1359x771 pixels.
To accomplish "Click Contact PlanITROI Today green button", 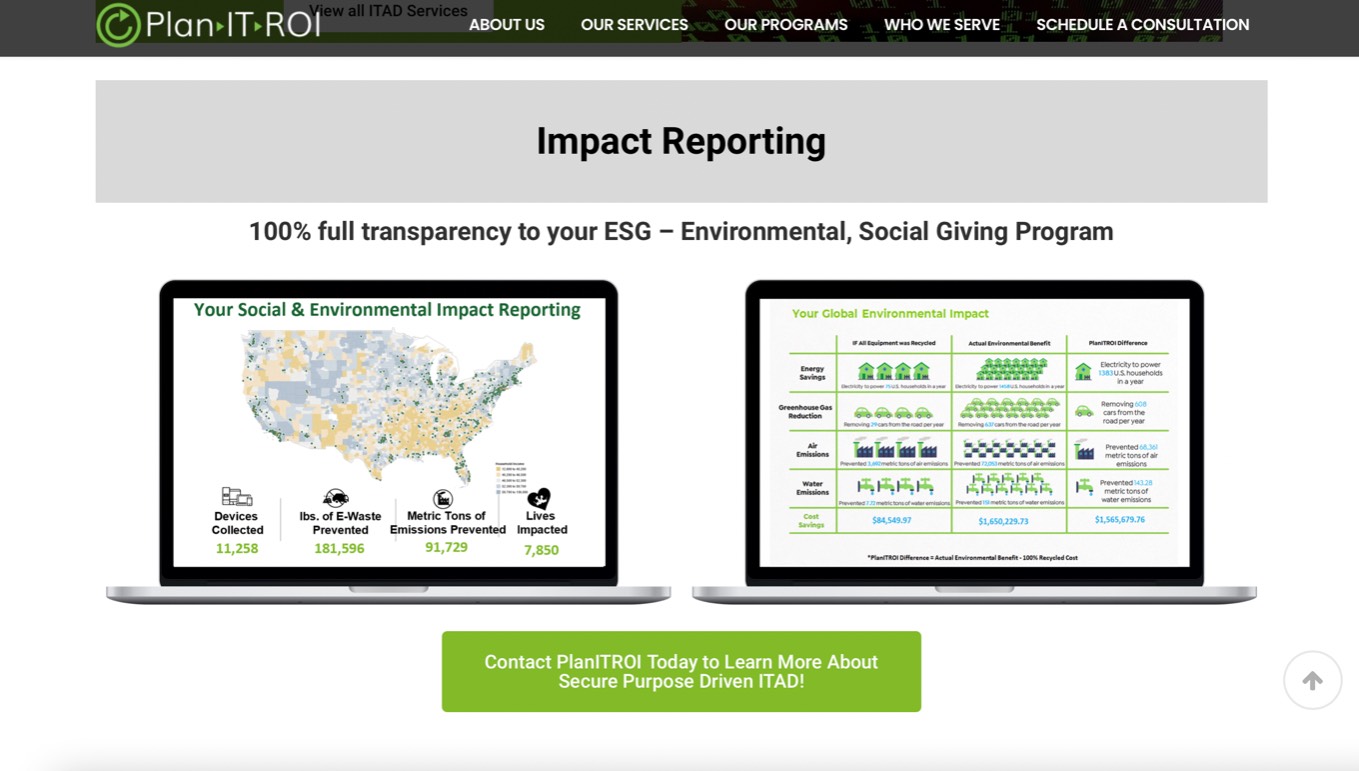I will click(x=681, y=671).
